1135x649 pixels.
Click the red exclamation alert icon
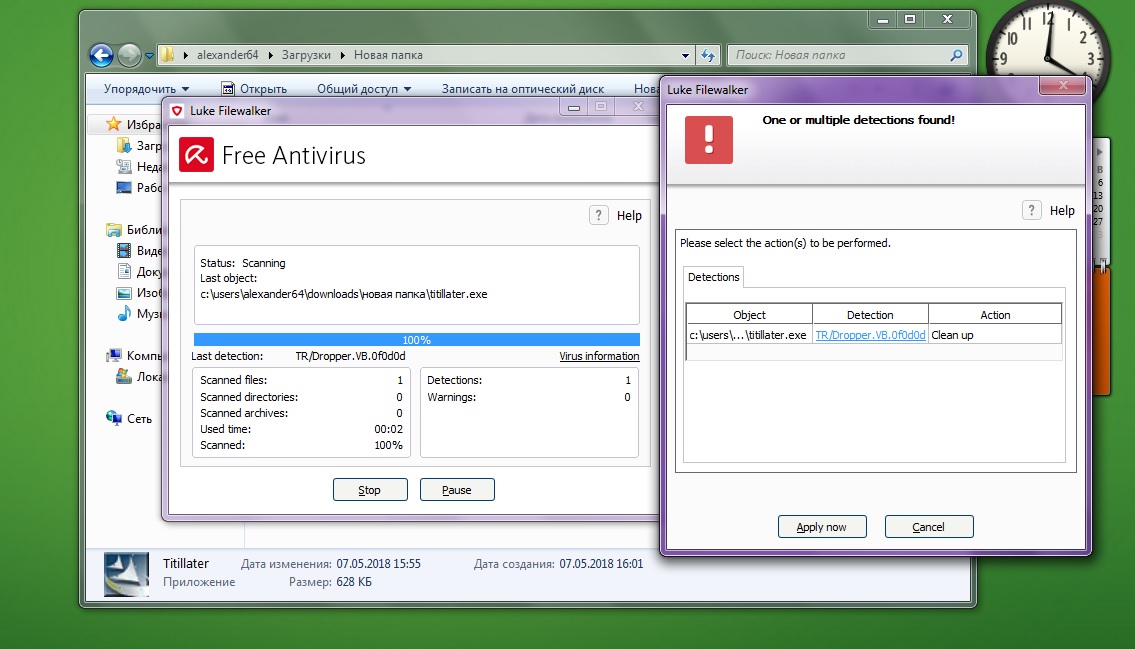pos(709,140)
